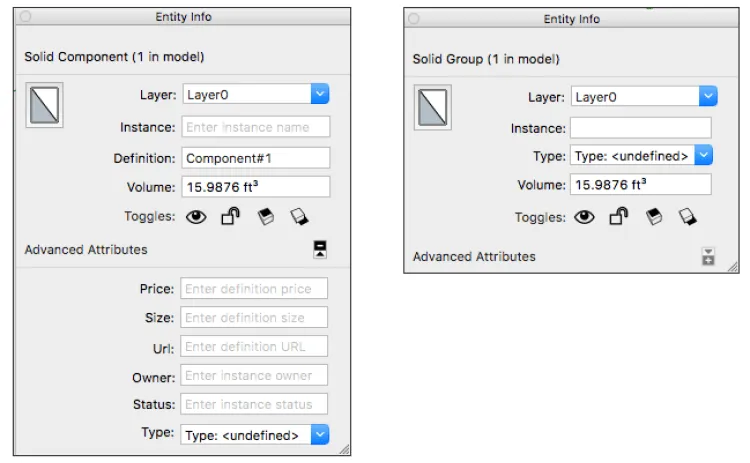Viewport: 750px width, 463px height.
Task: Toggle cast shadows icon in Solid Component panel
Action: coord(299,217)
